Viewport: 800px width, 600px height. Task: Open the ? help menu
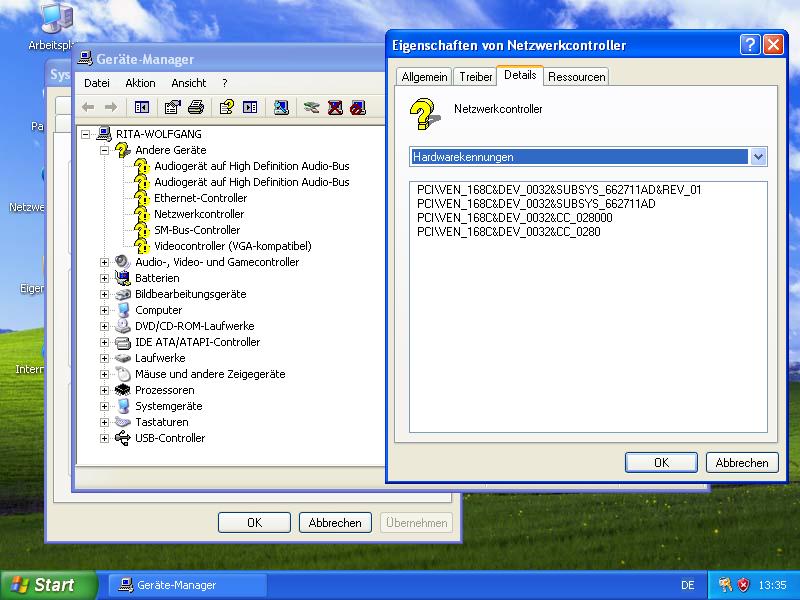coord(224,83)
